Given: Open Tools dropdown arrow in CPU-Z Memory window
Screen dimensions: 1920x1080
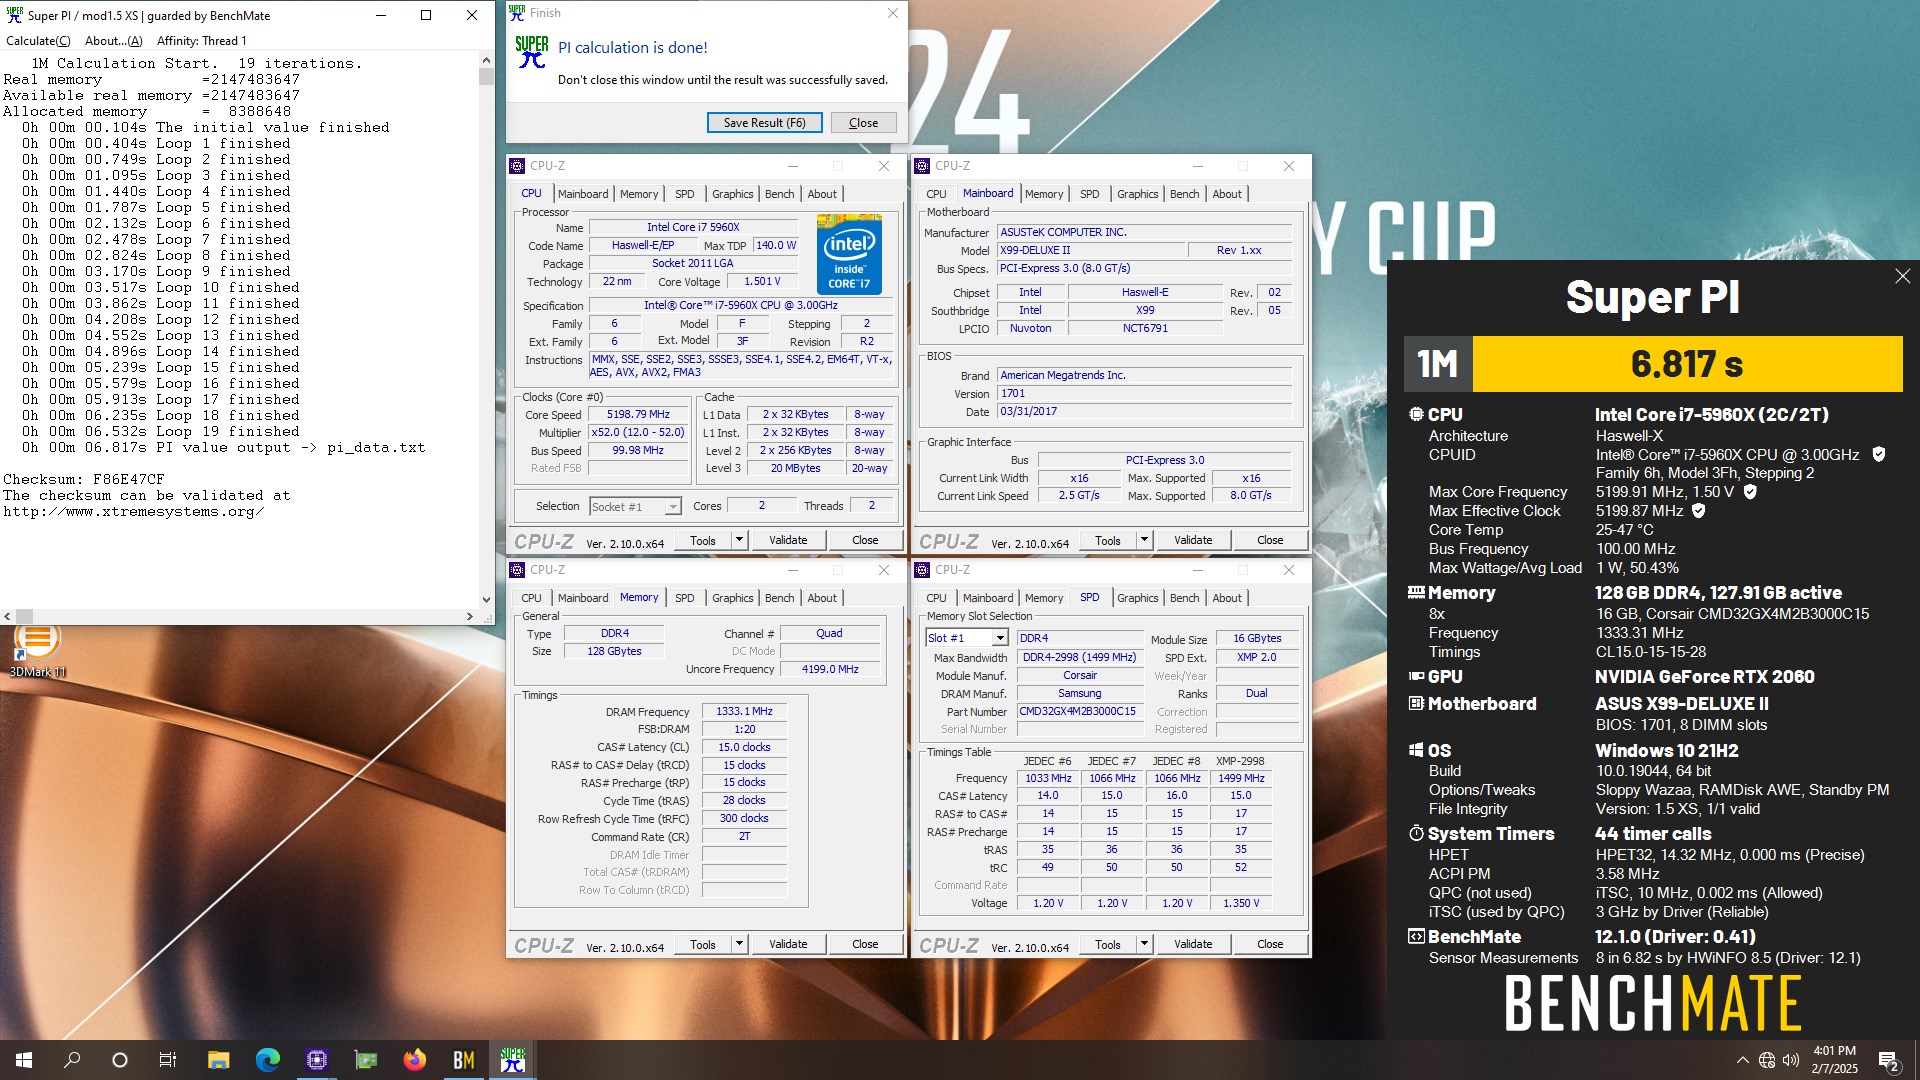Looking at the screenshot, I should [x=739, y=944].
